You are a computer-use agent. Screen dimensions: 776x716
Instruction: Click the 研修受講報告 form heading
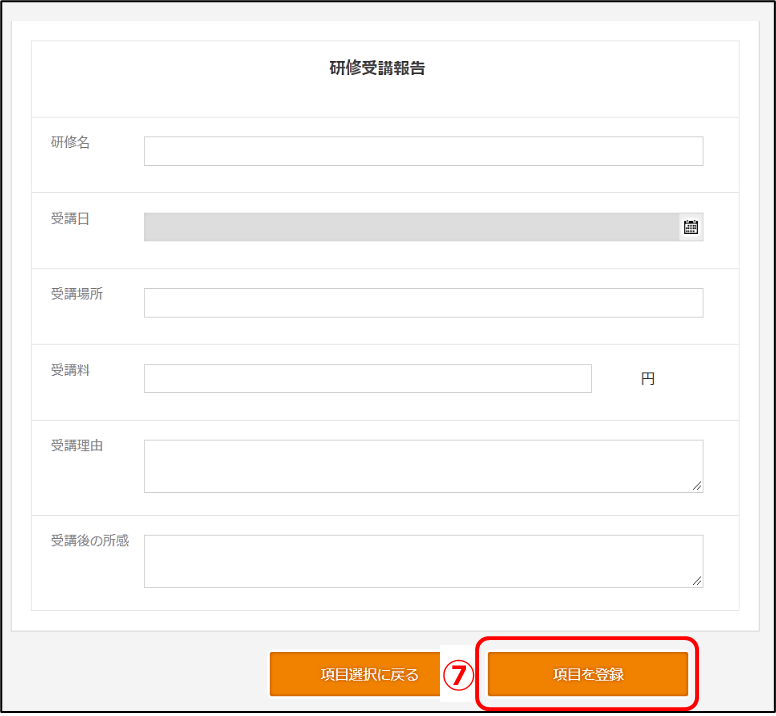click(x=377, y=68)
